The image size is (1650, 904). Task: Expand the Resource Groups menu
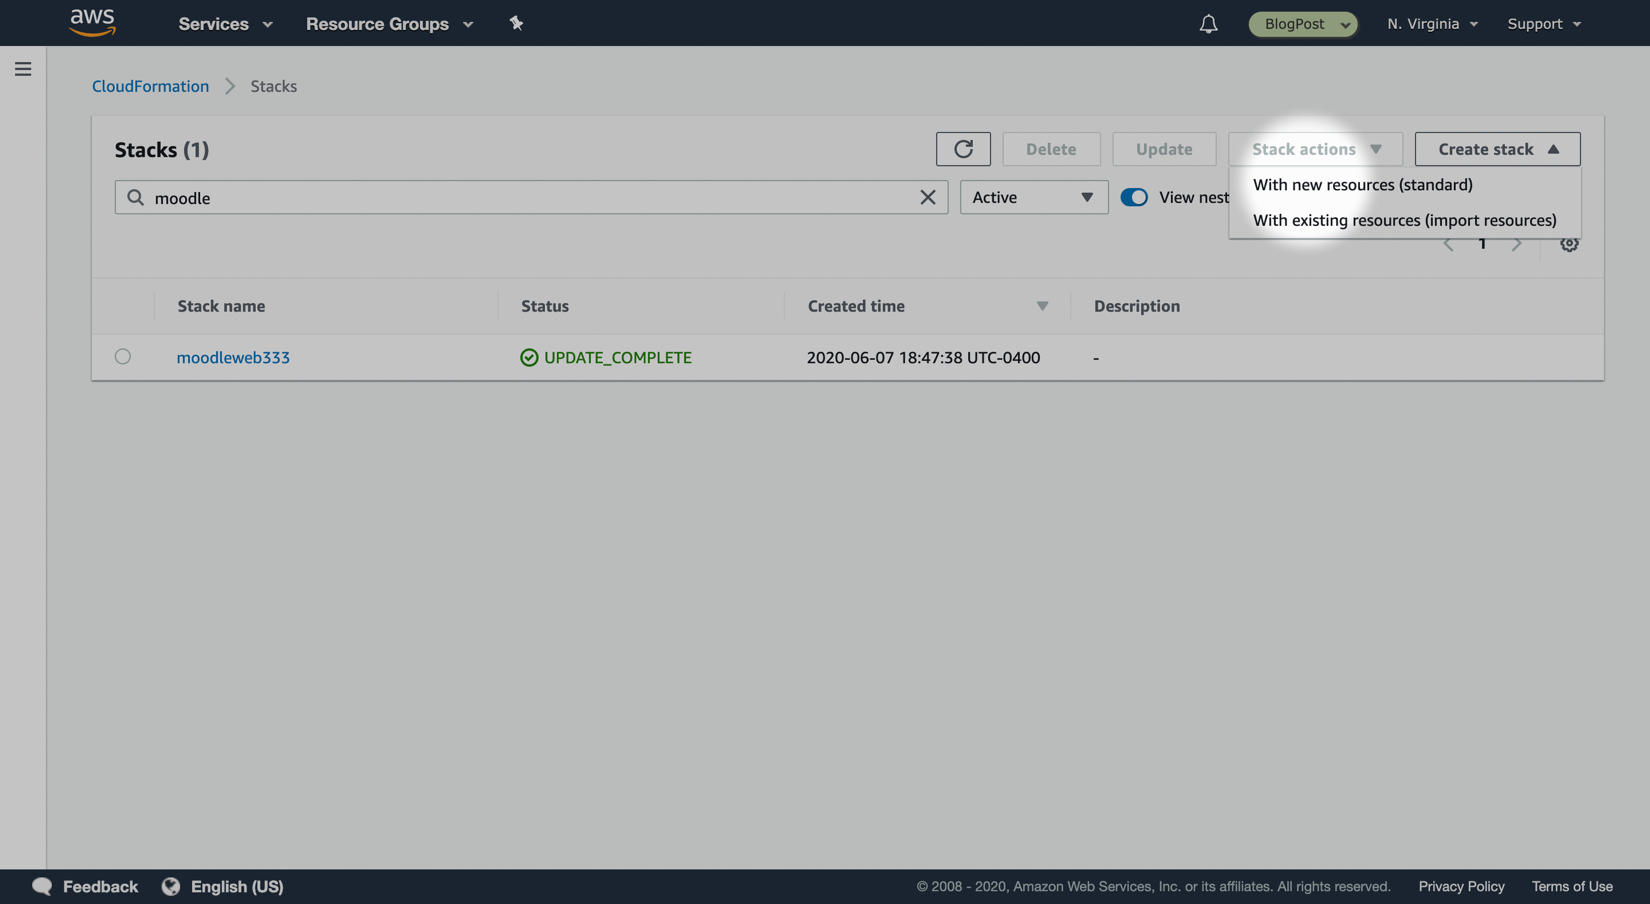click(x=389, y=24)
